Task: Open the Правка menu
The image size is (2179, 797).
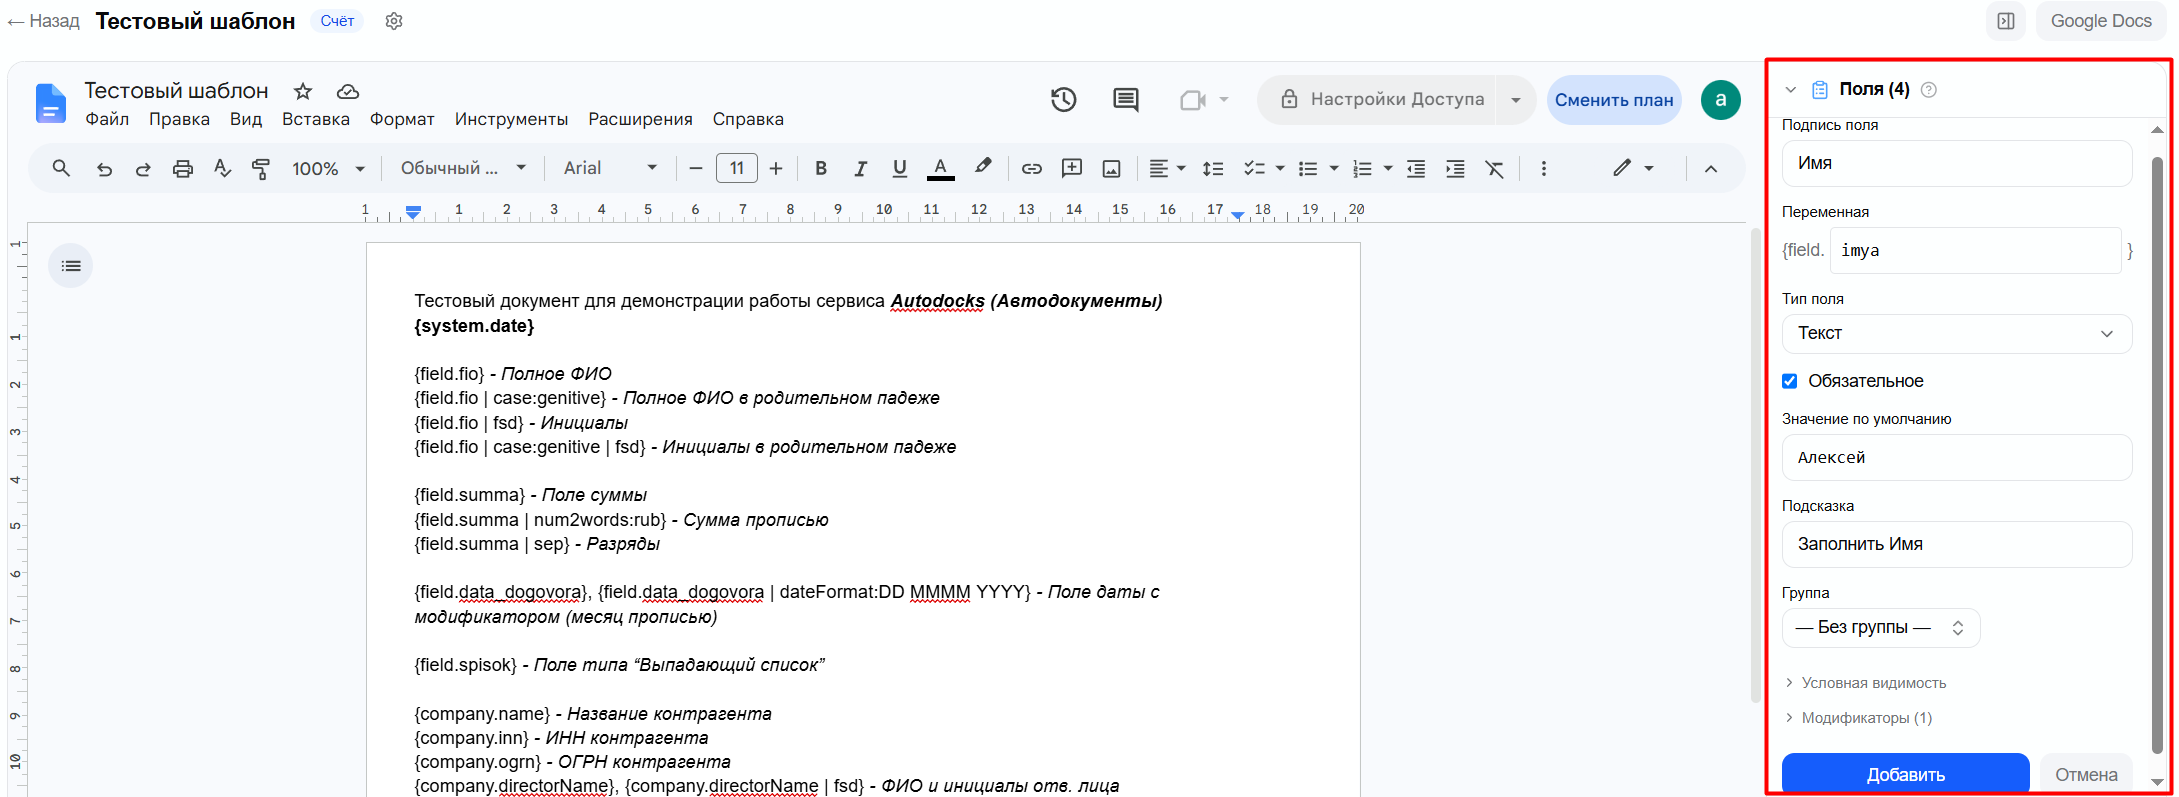Action: pos(179,119)
